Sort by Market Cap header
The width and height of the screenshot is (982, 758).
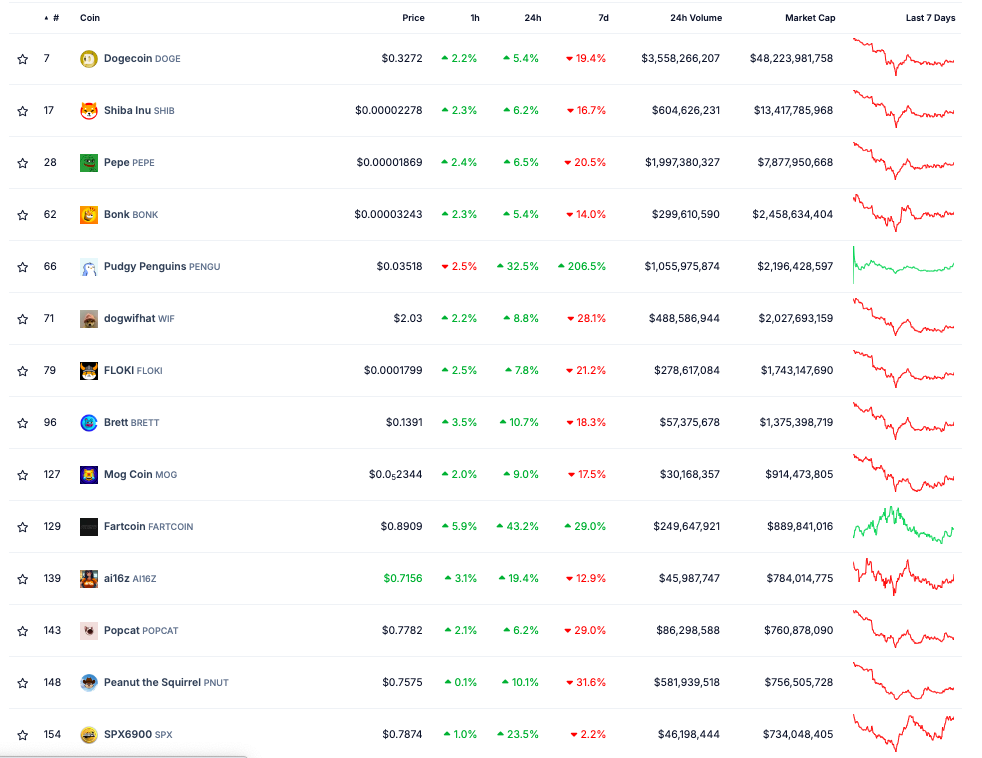coord(810,18)
